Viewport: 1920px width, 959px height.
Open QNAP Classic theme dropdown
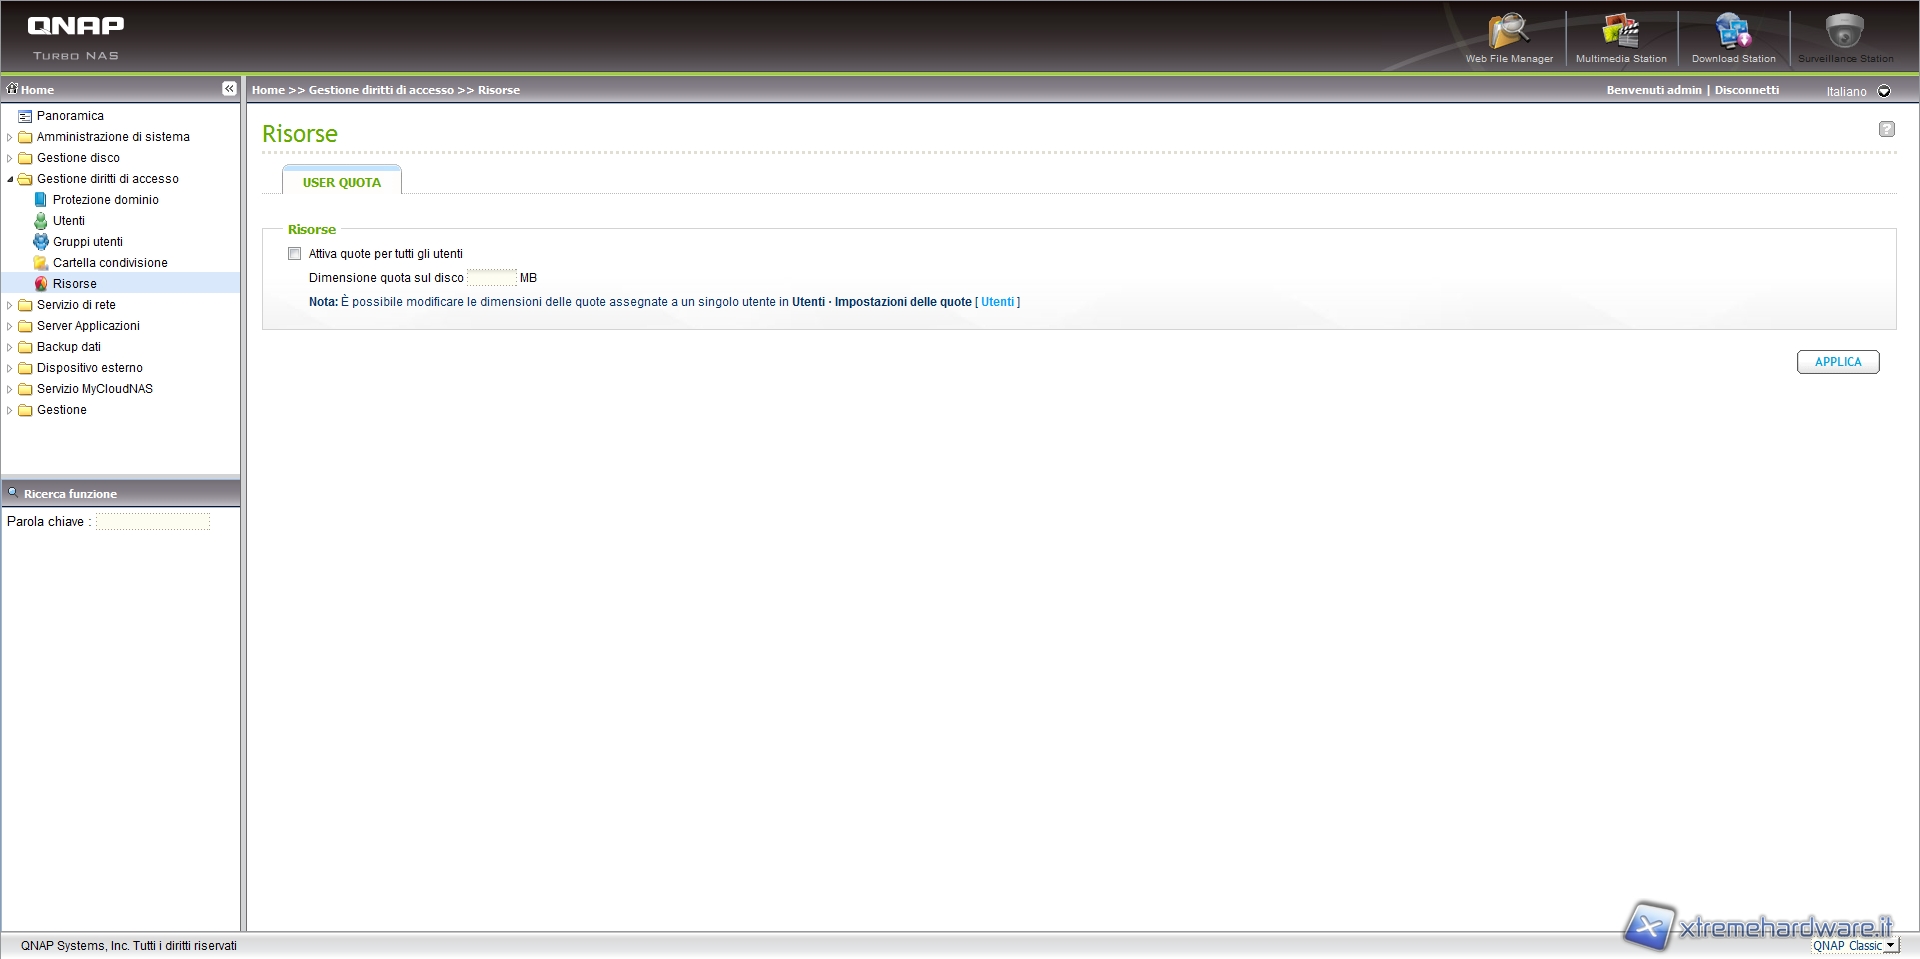pyautogui.click(x=1854, y=946)
